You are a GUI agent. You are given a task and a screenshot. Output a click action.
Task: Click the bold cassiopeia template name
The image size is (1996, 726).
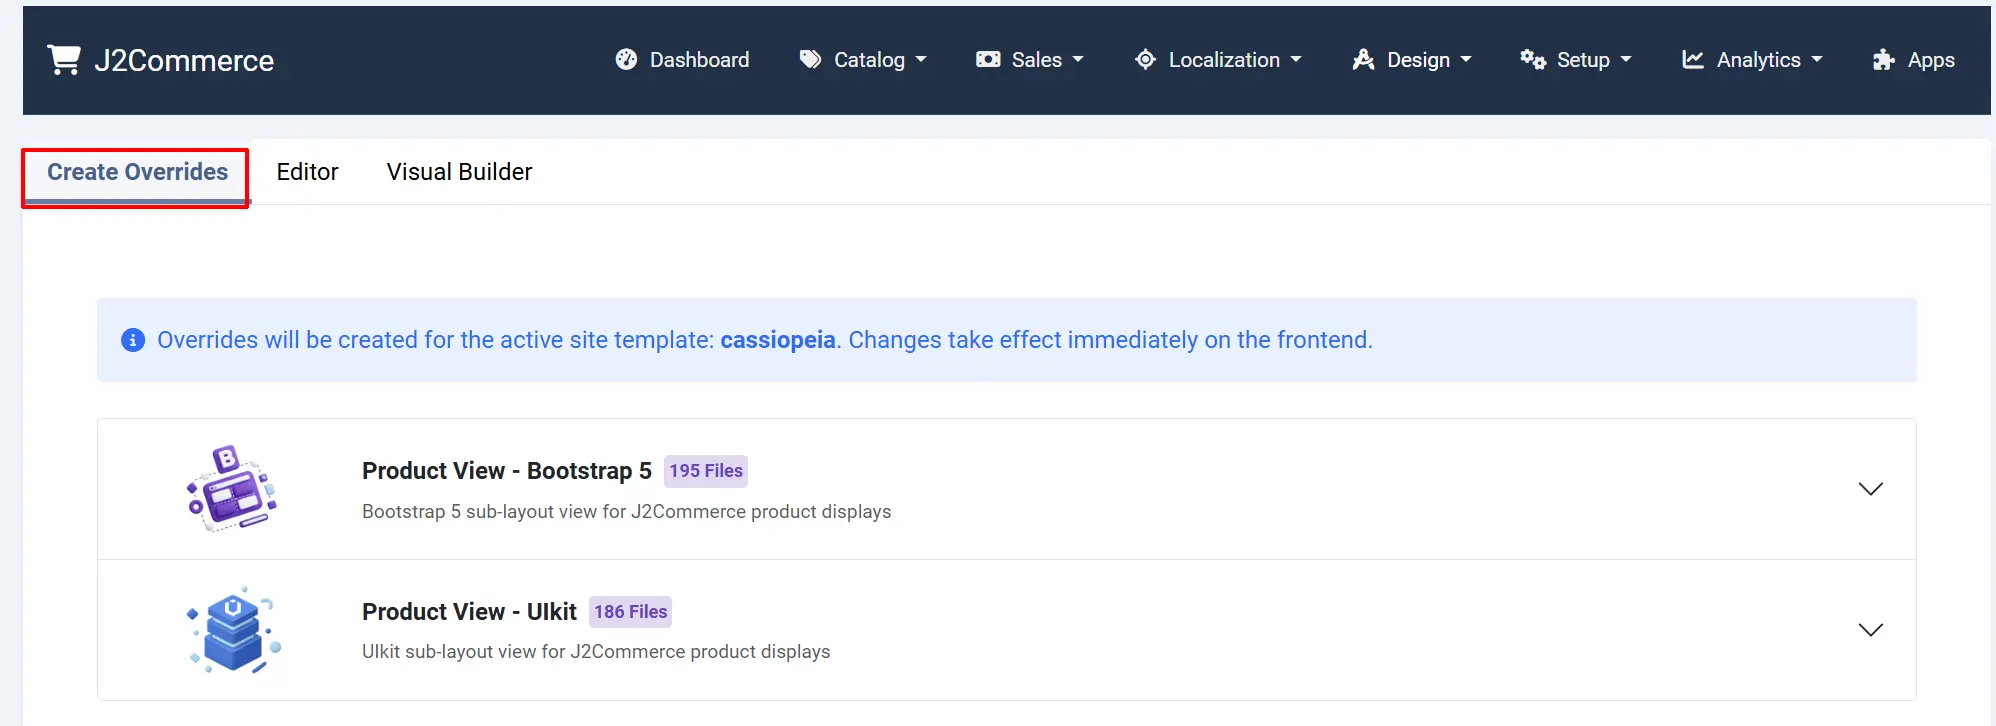[778, 340]
